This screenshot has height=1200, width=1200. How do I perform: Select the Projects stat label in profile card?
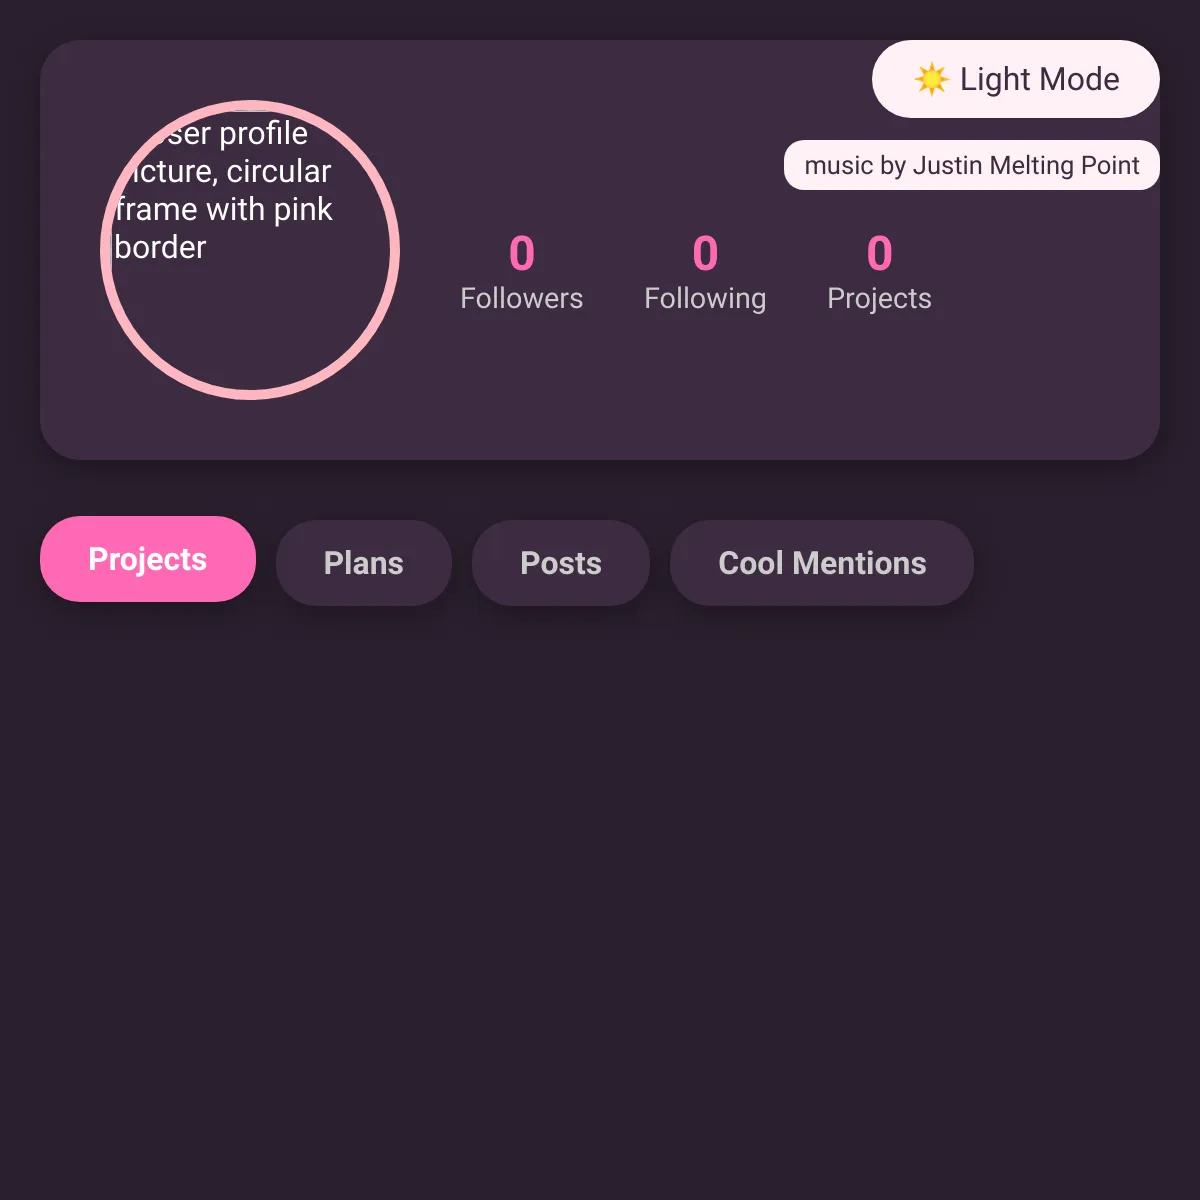click(x=879, y=298)
